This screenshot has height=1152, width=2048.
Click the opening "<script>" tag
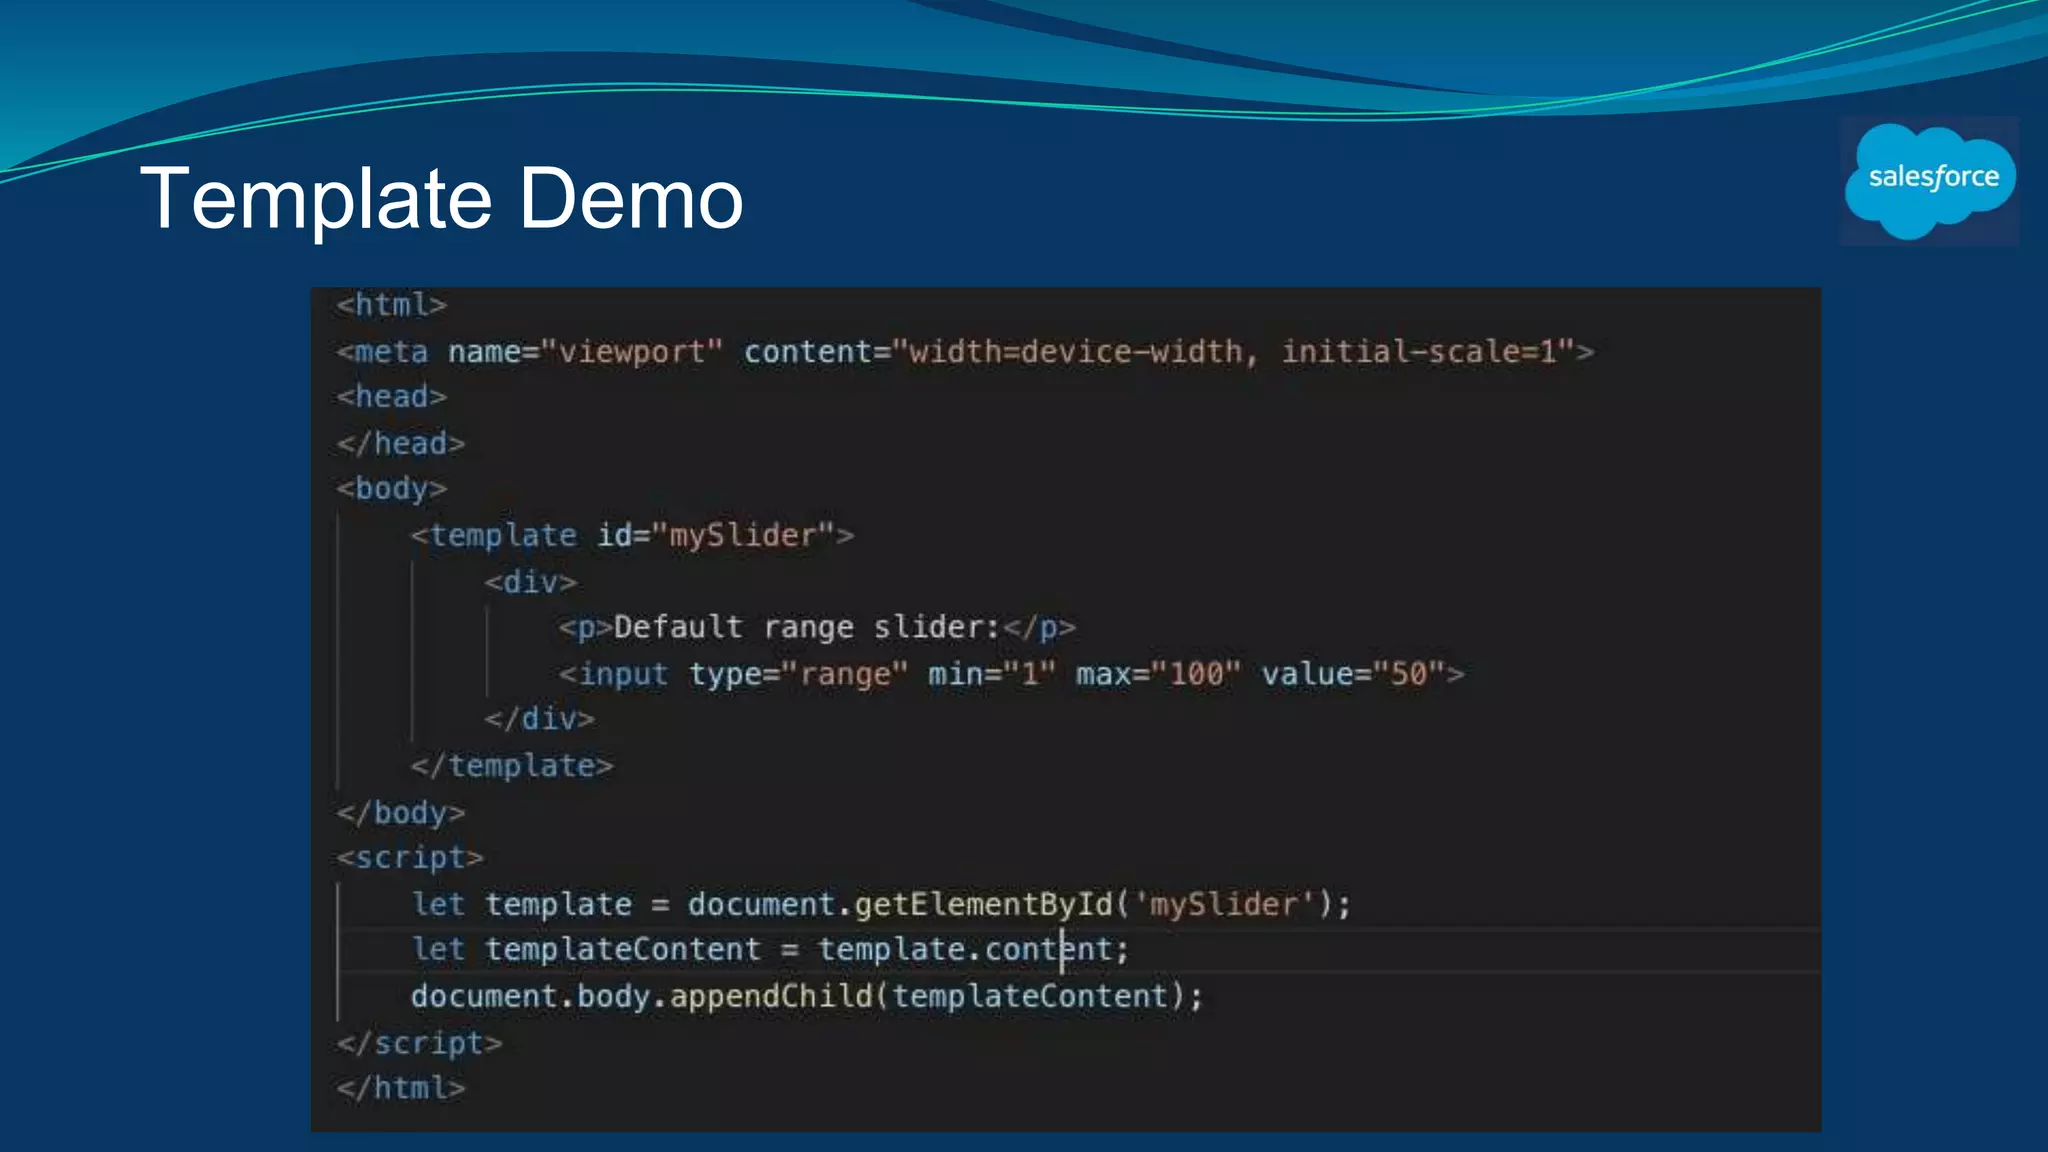click(x=410, y=858)
